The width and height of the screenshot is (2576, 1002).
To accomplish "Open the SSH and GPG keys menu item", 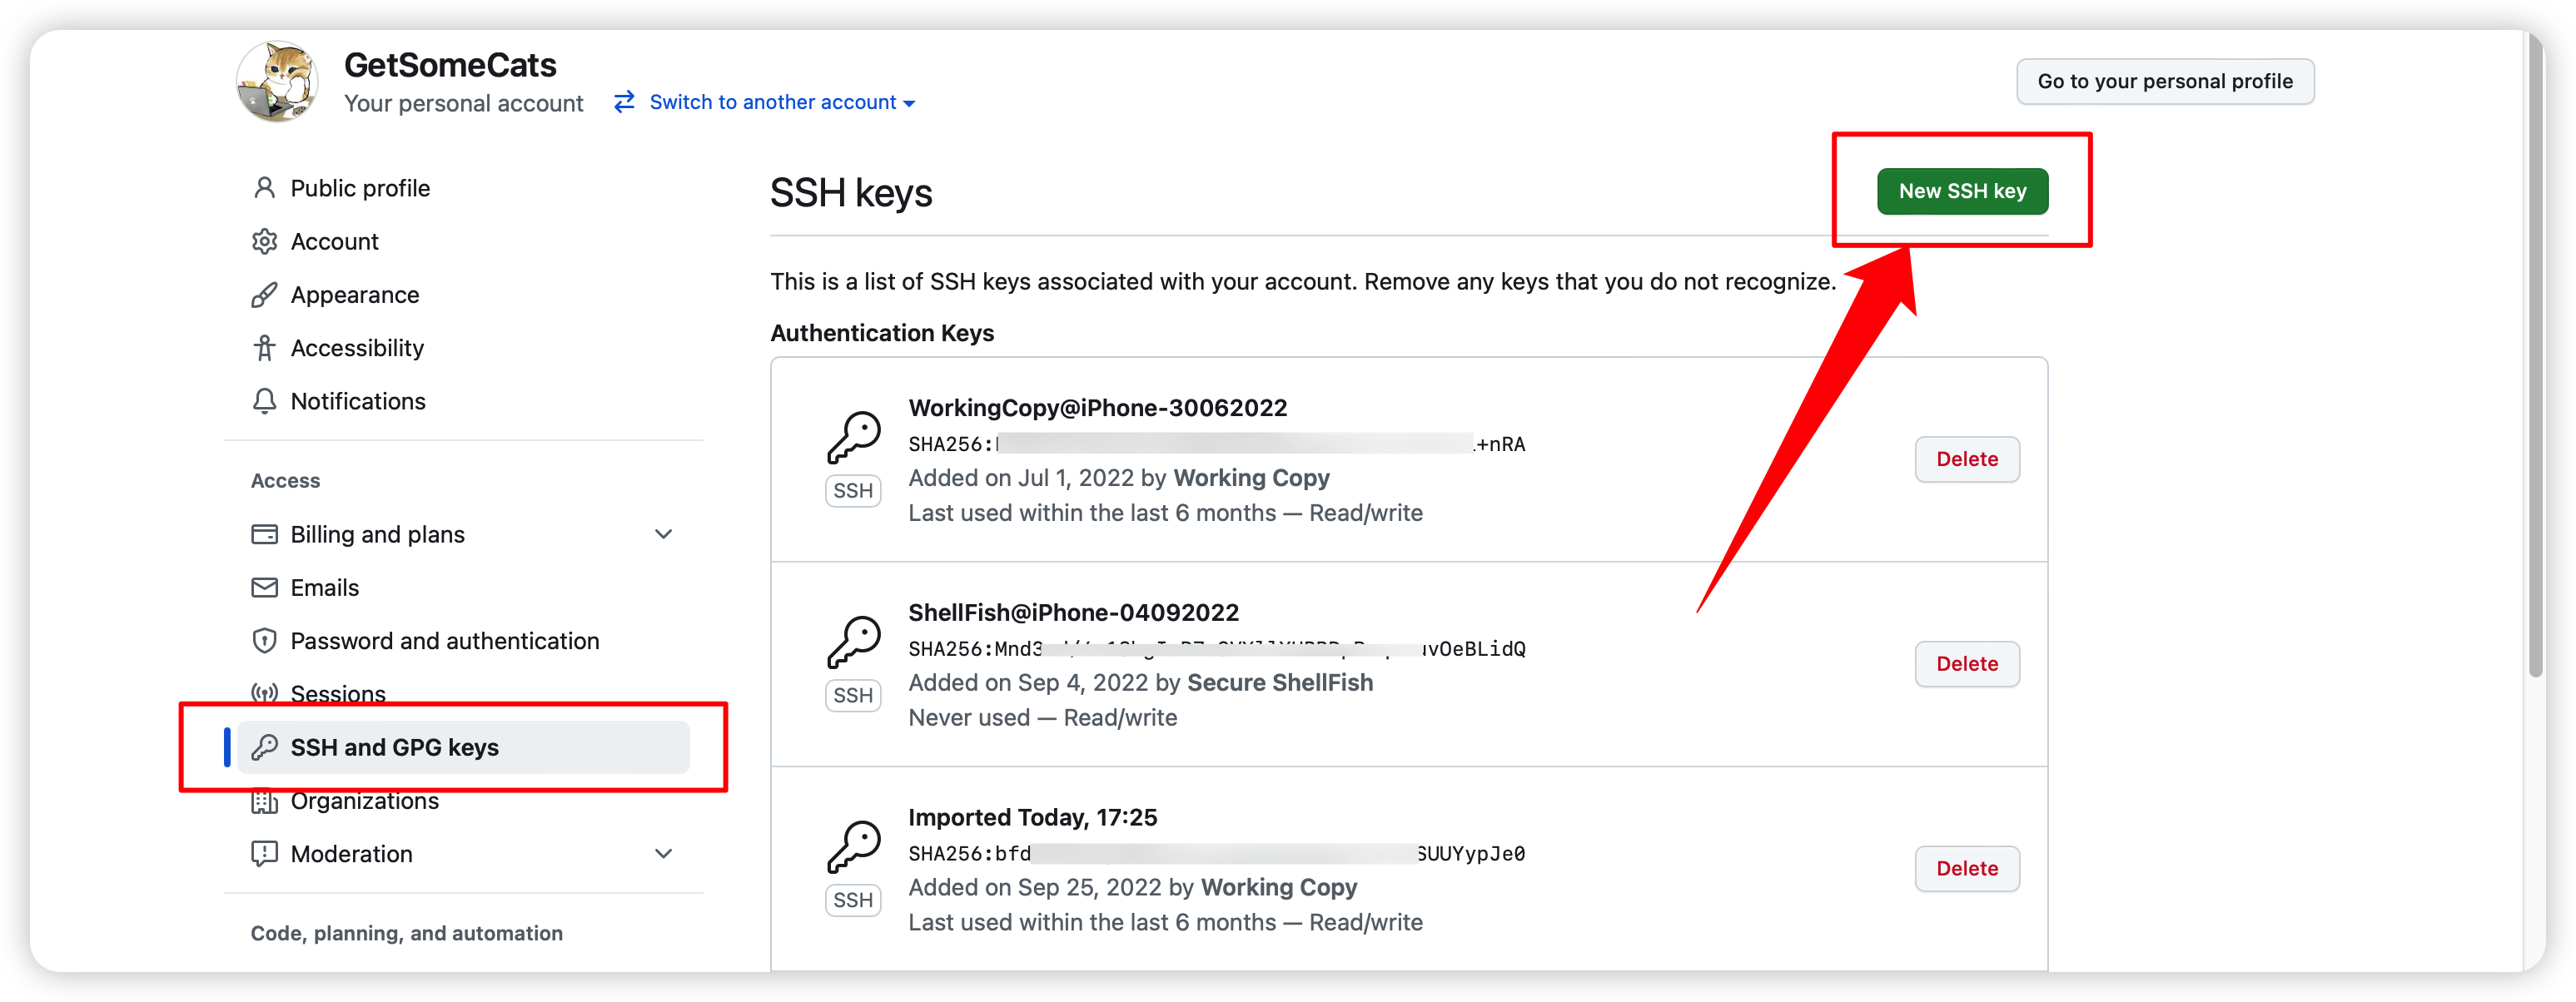I will [x=394, y=747].
